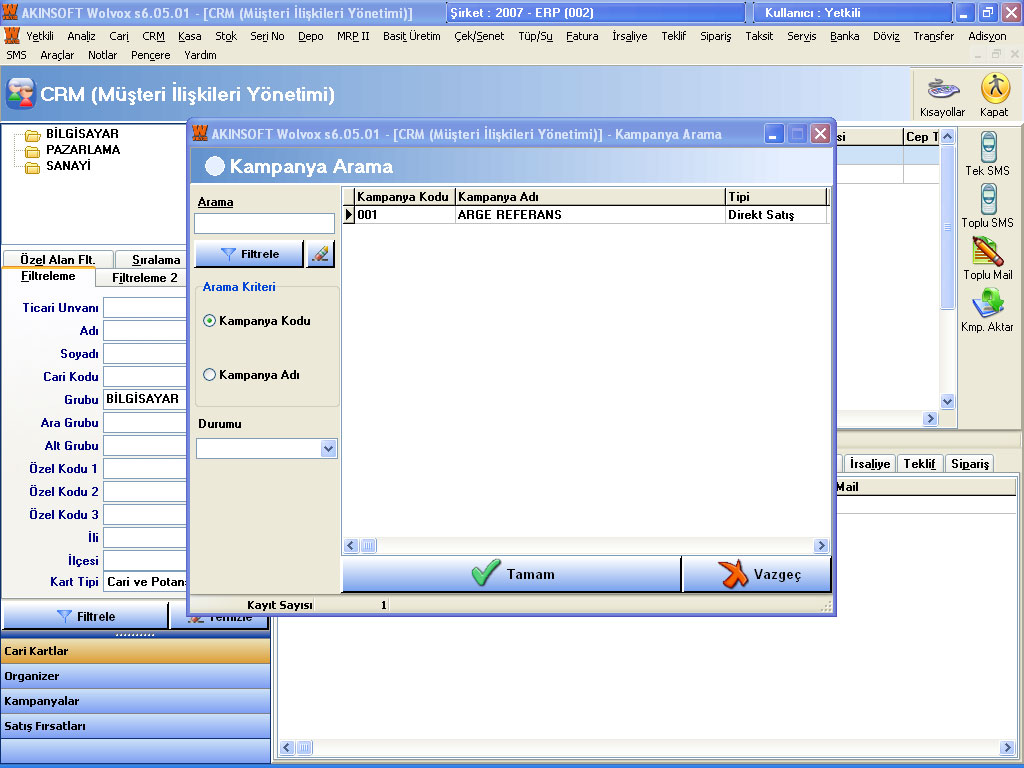
Task: Click the Tipi column header
Action: pyautogui.click(x=776, y=197)
